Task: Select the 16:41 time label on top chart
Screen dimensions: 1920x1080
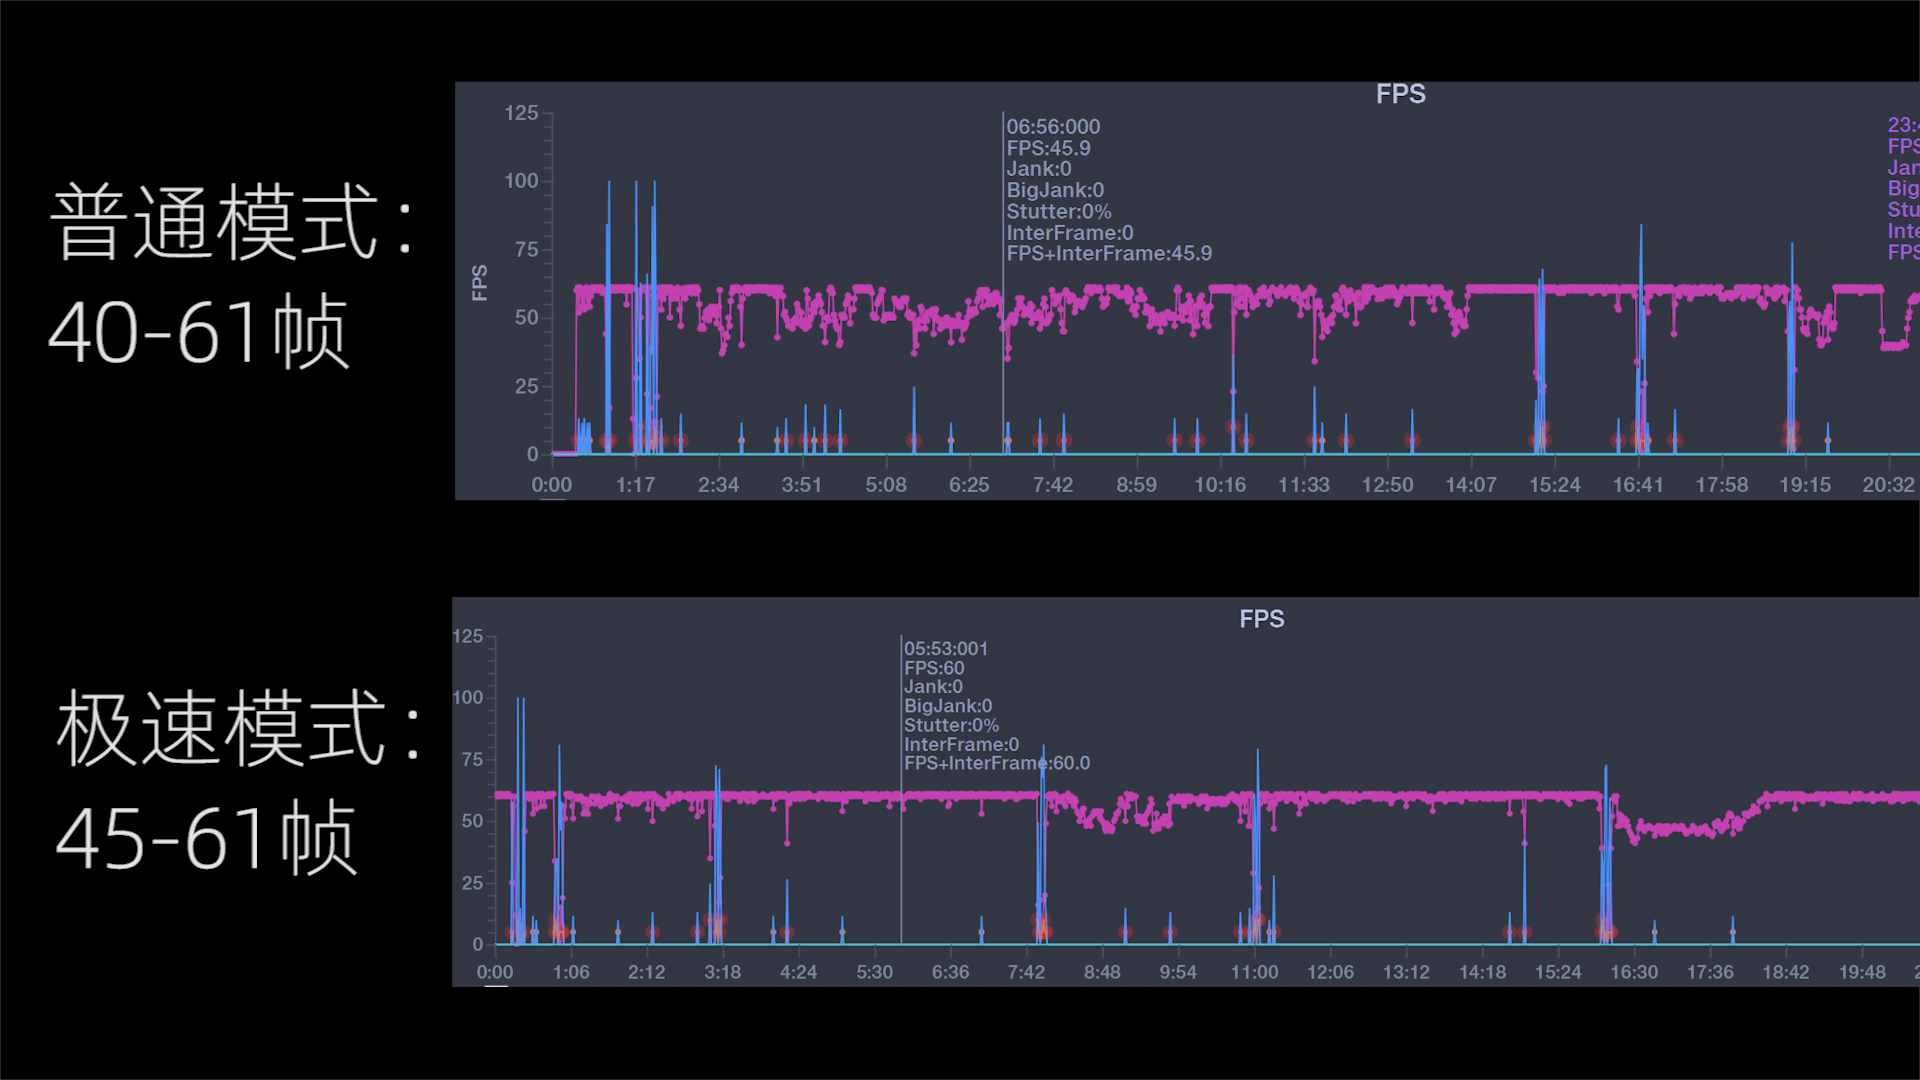Action: tap(1637, 485)
